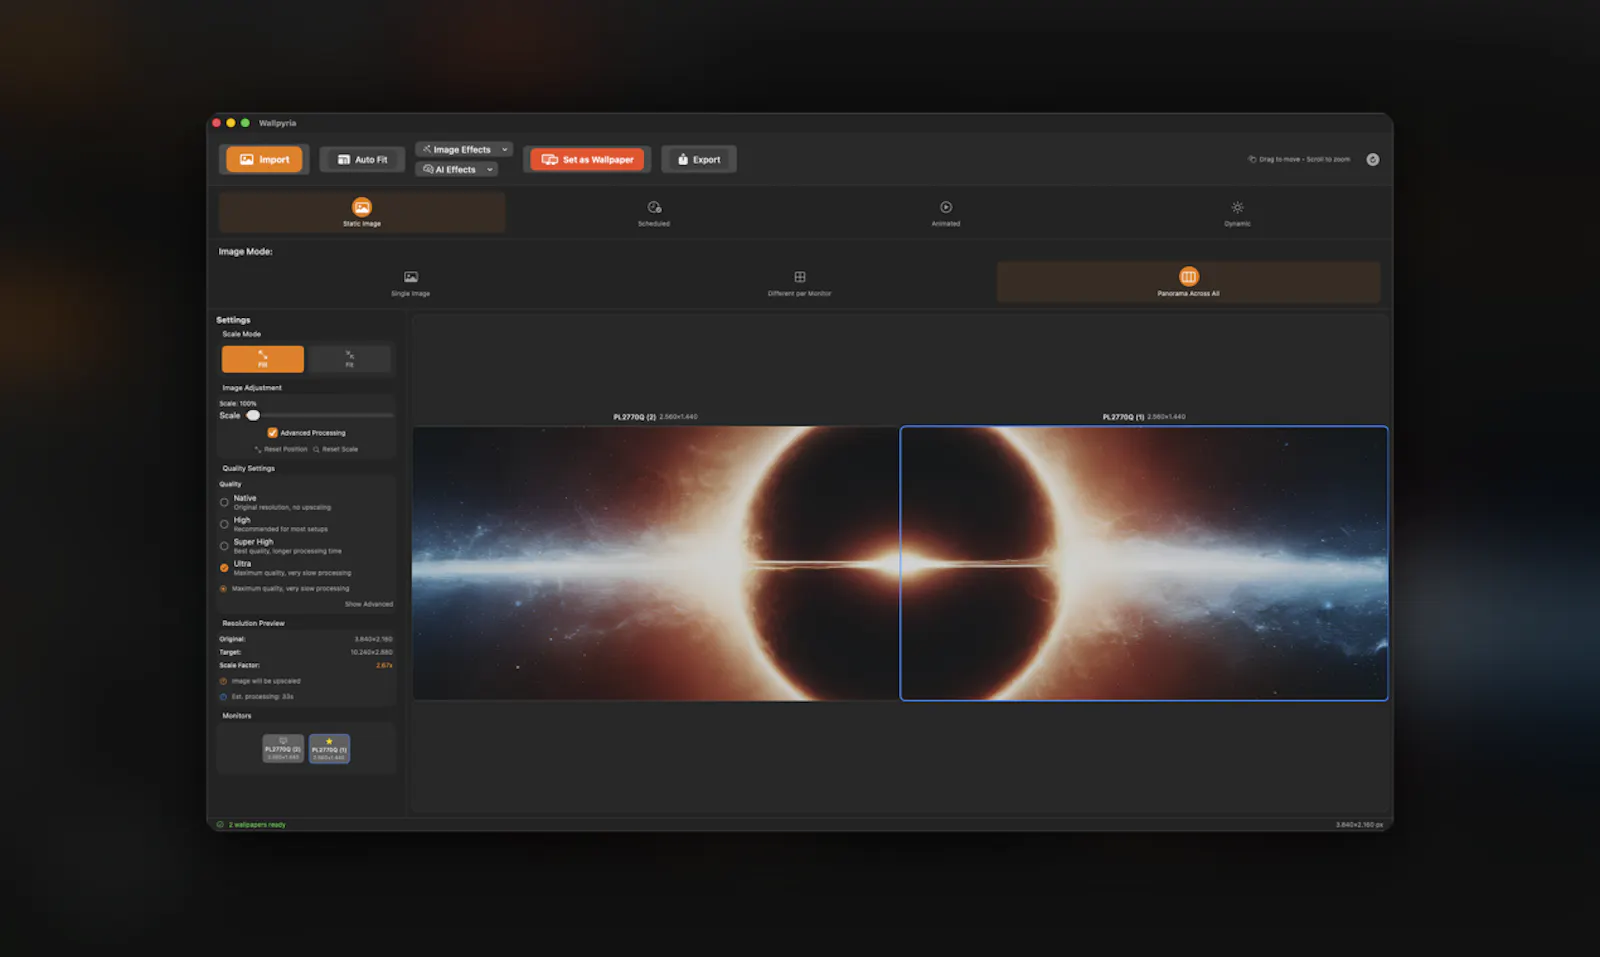Expand the AI Effects dropdown
Viewport: 1600px width, 957px height.
click(456, 169)
